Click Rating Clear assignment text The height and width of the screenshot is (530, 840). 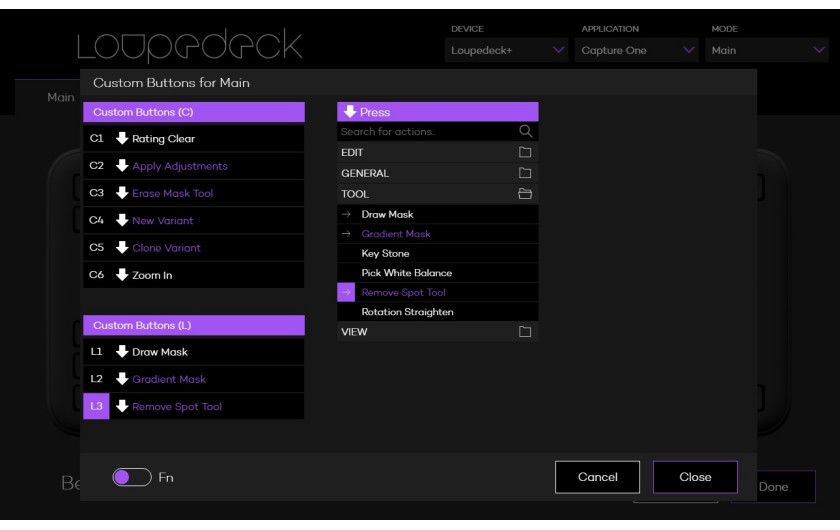pyautogui.click(x=163, y=138)
